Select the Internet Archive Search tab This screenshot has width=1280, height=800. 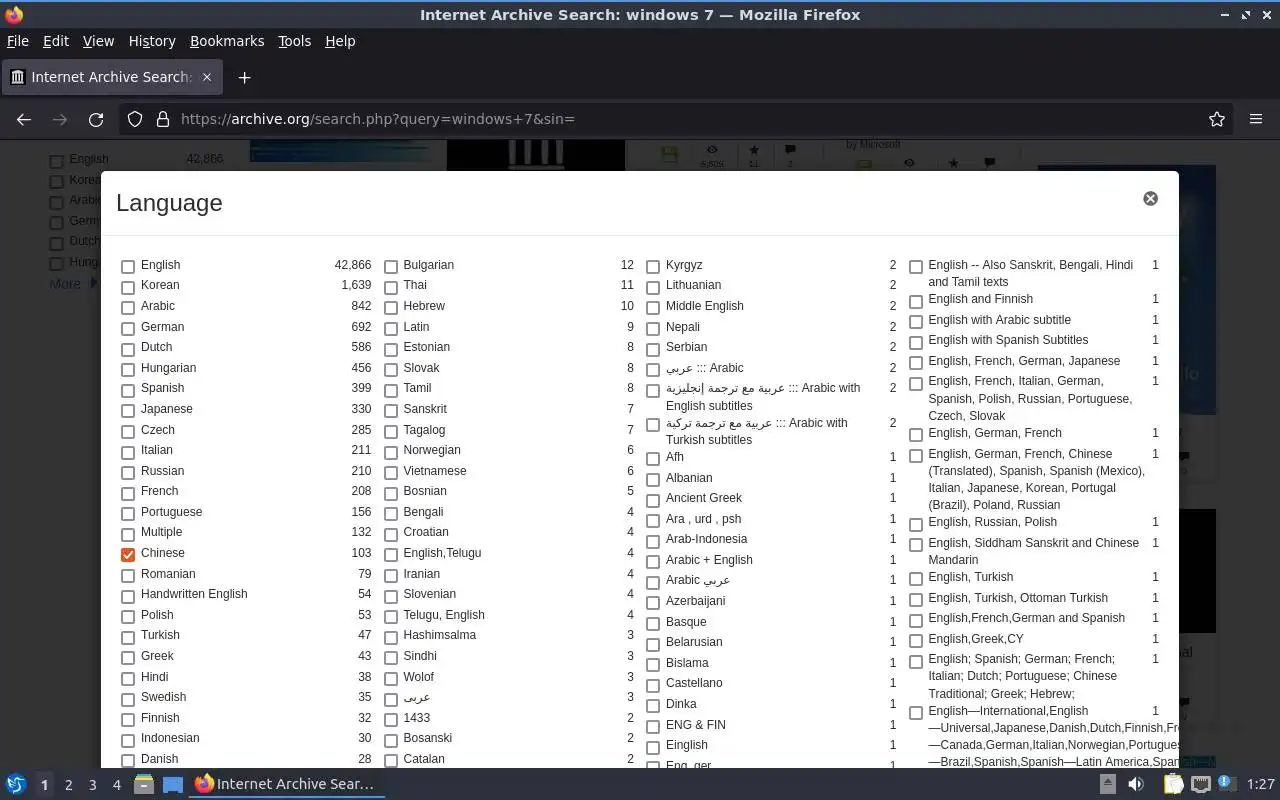110,77
